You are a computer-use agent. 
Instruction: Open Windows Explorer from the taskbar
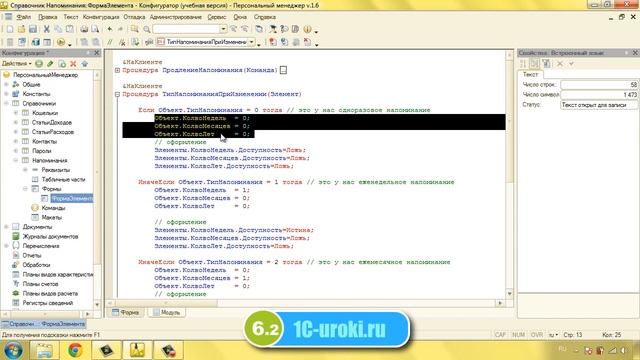44,350
